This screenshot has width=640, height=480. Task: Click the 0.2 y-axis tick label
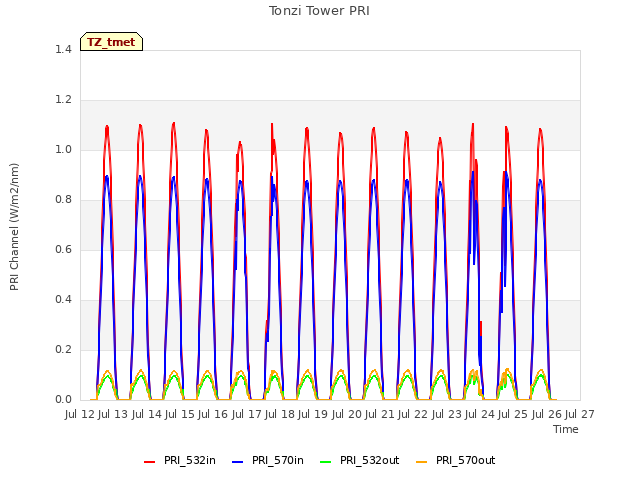click(63, 350)
